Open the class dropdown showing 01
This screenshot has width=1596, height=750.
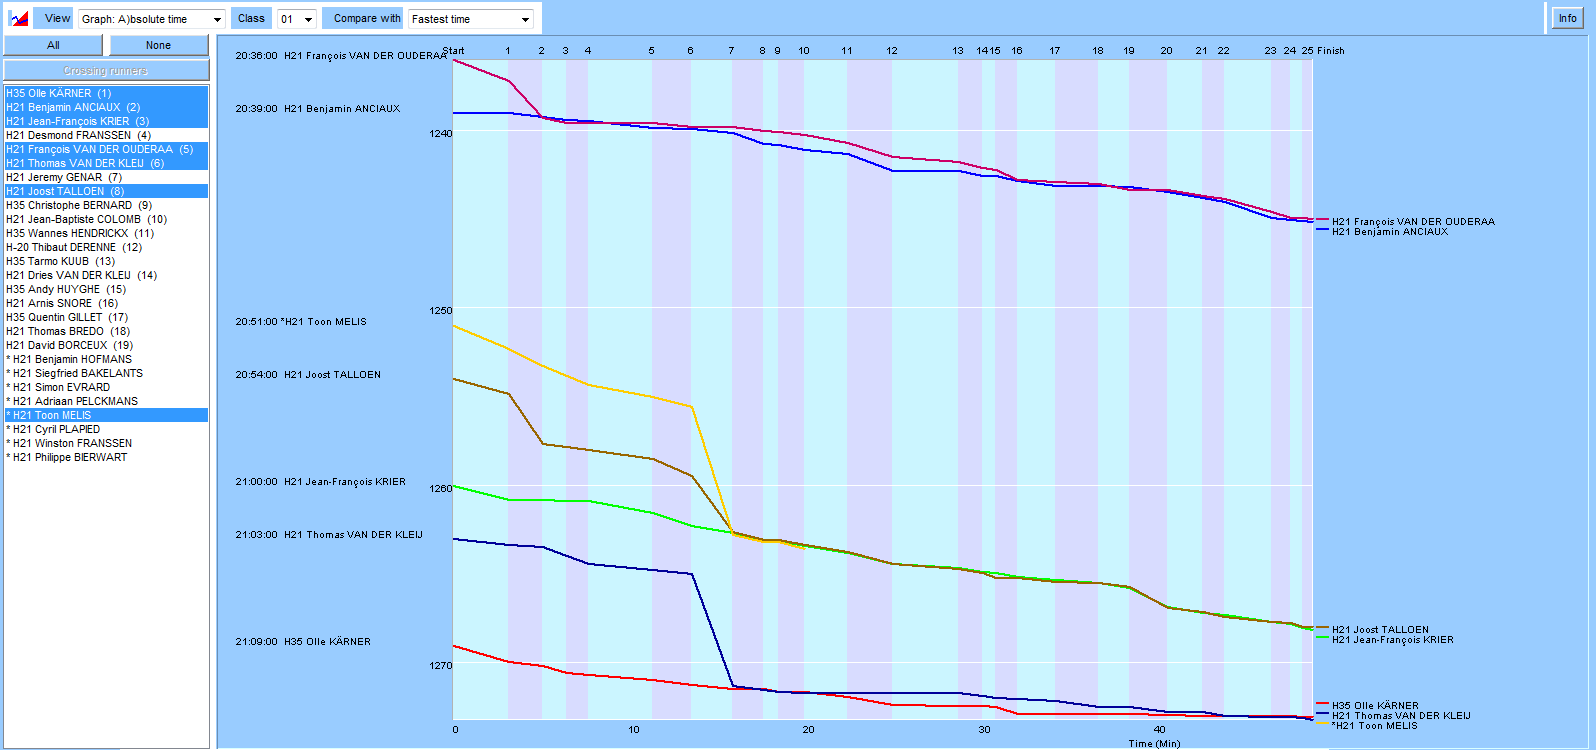coord(297,19)
